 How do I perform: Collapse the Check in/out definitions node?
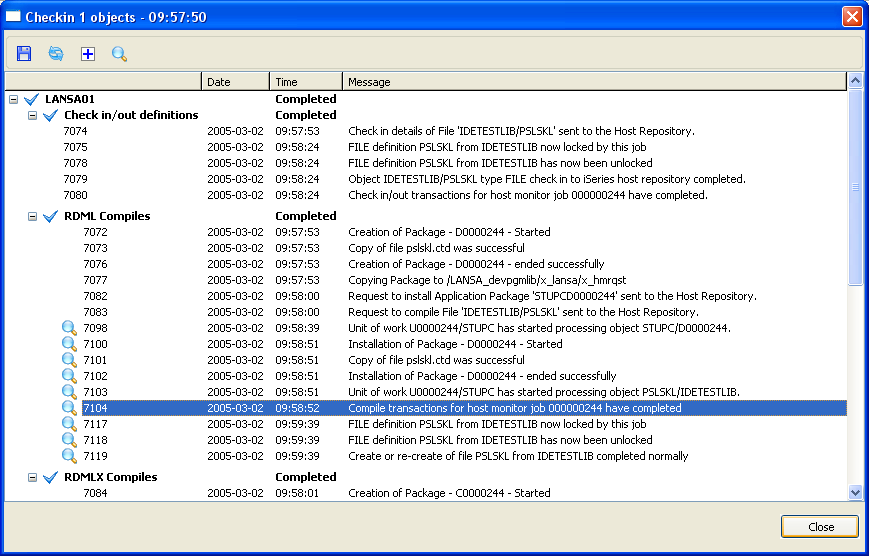[x=32, y=115]
